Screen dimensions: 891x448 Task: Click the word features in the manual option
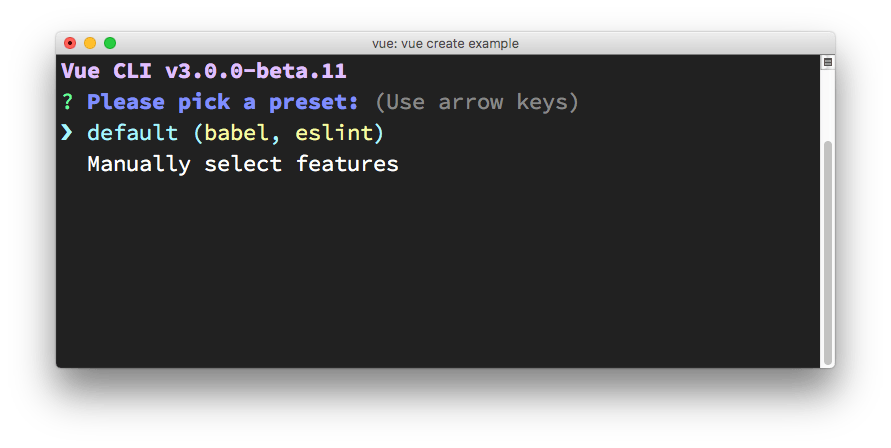(x=347, y=164)
